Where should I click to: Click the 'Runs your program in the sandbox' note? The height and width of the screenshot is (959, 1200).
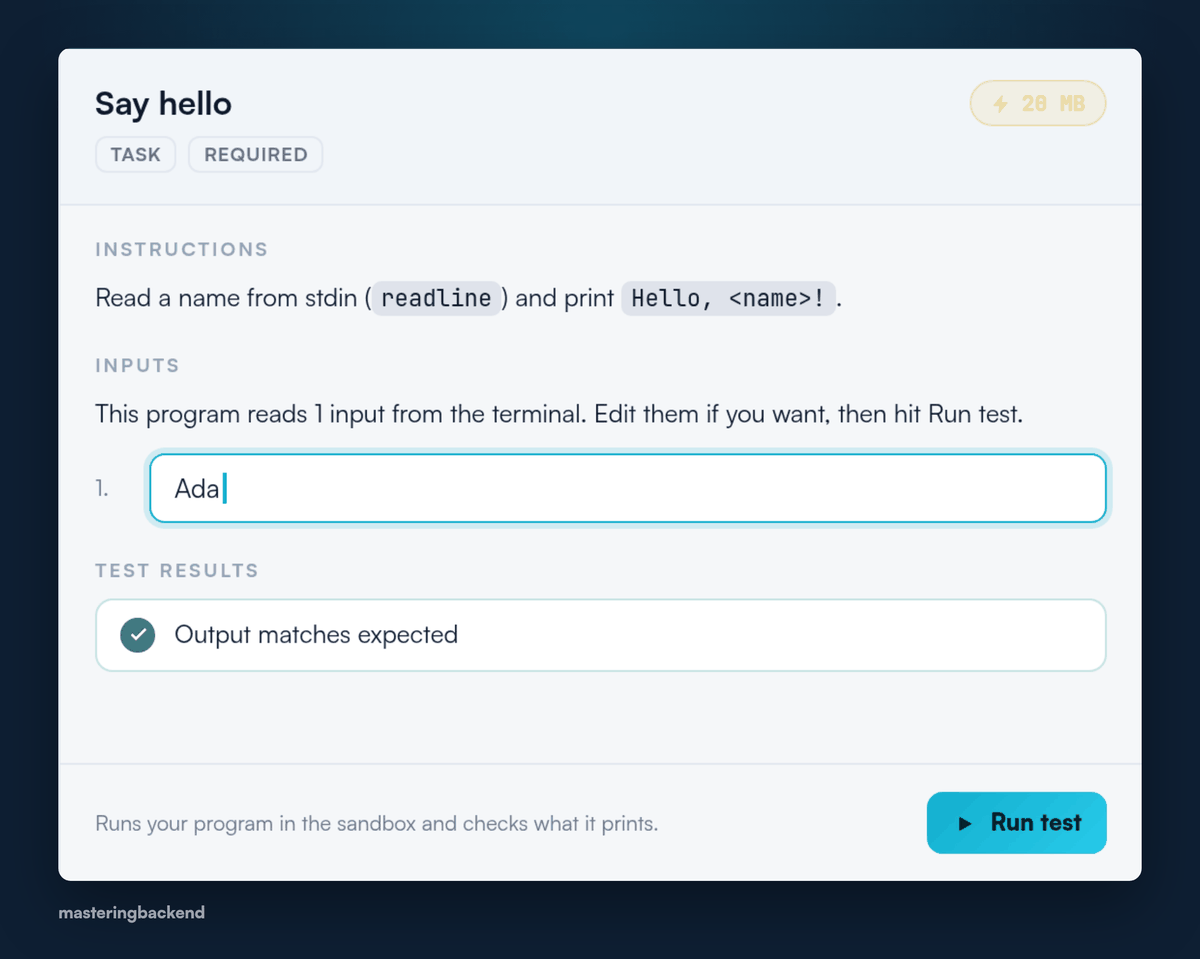377,824
